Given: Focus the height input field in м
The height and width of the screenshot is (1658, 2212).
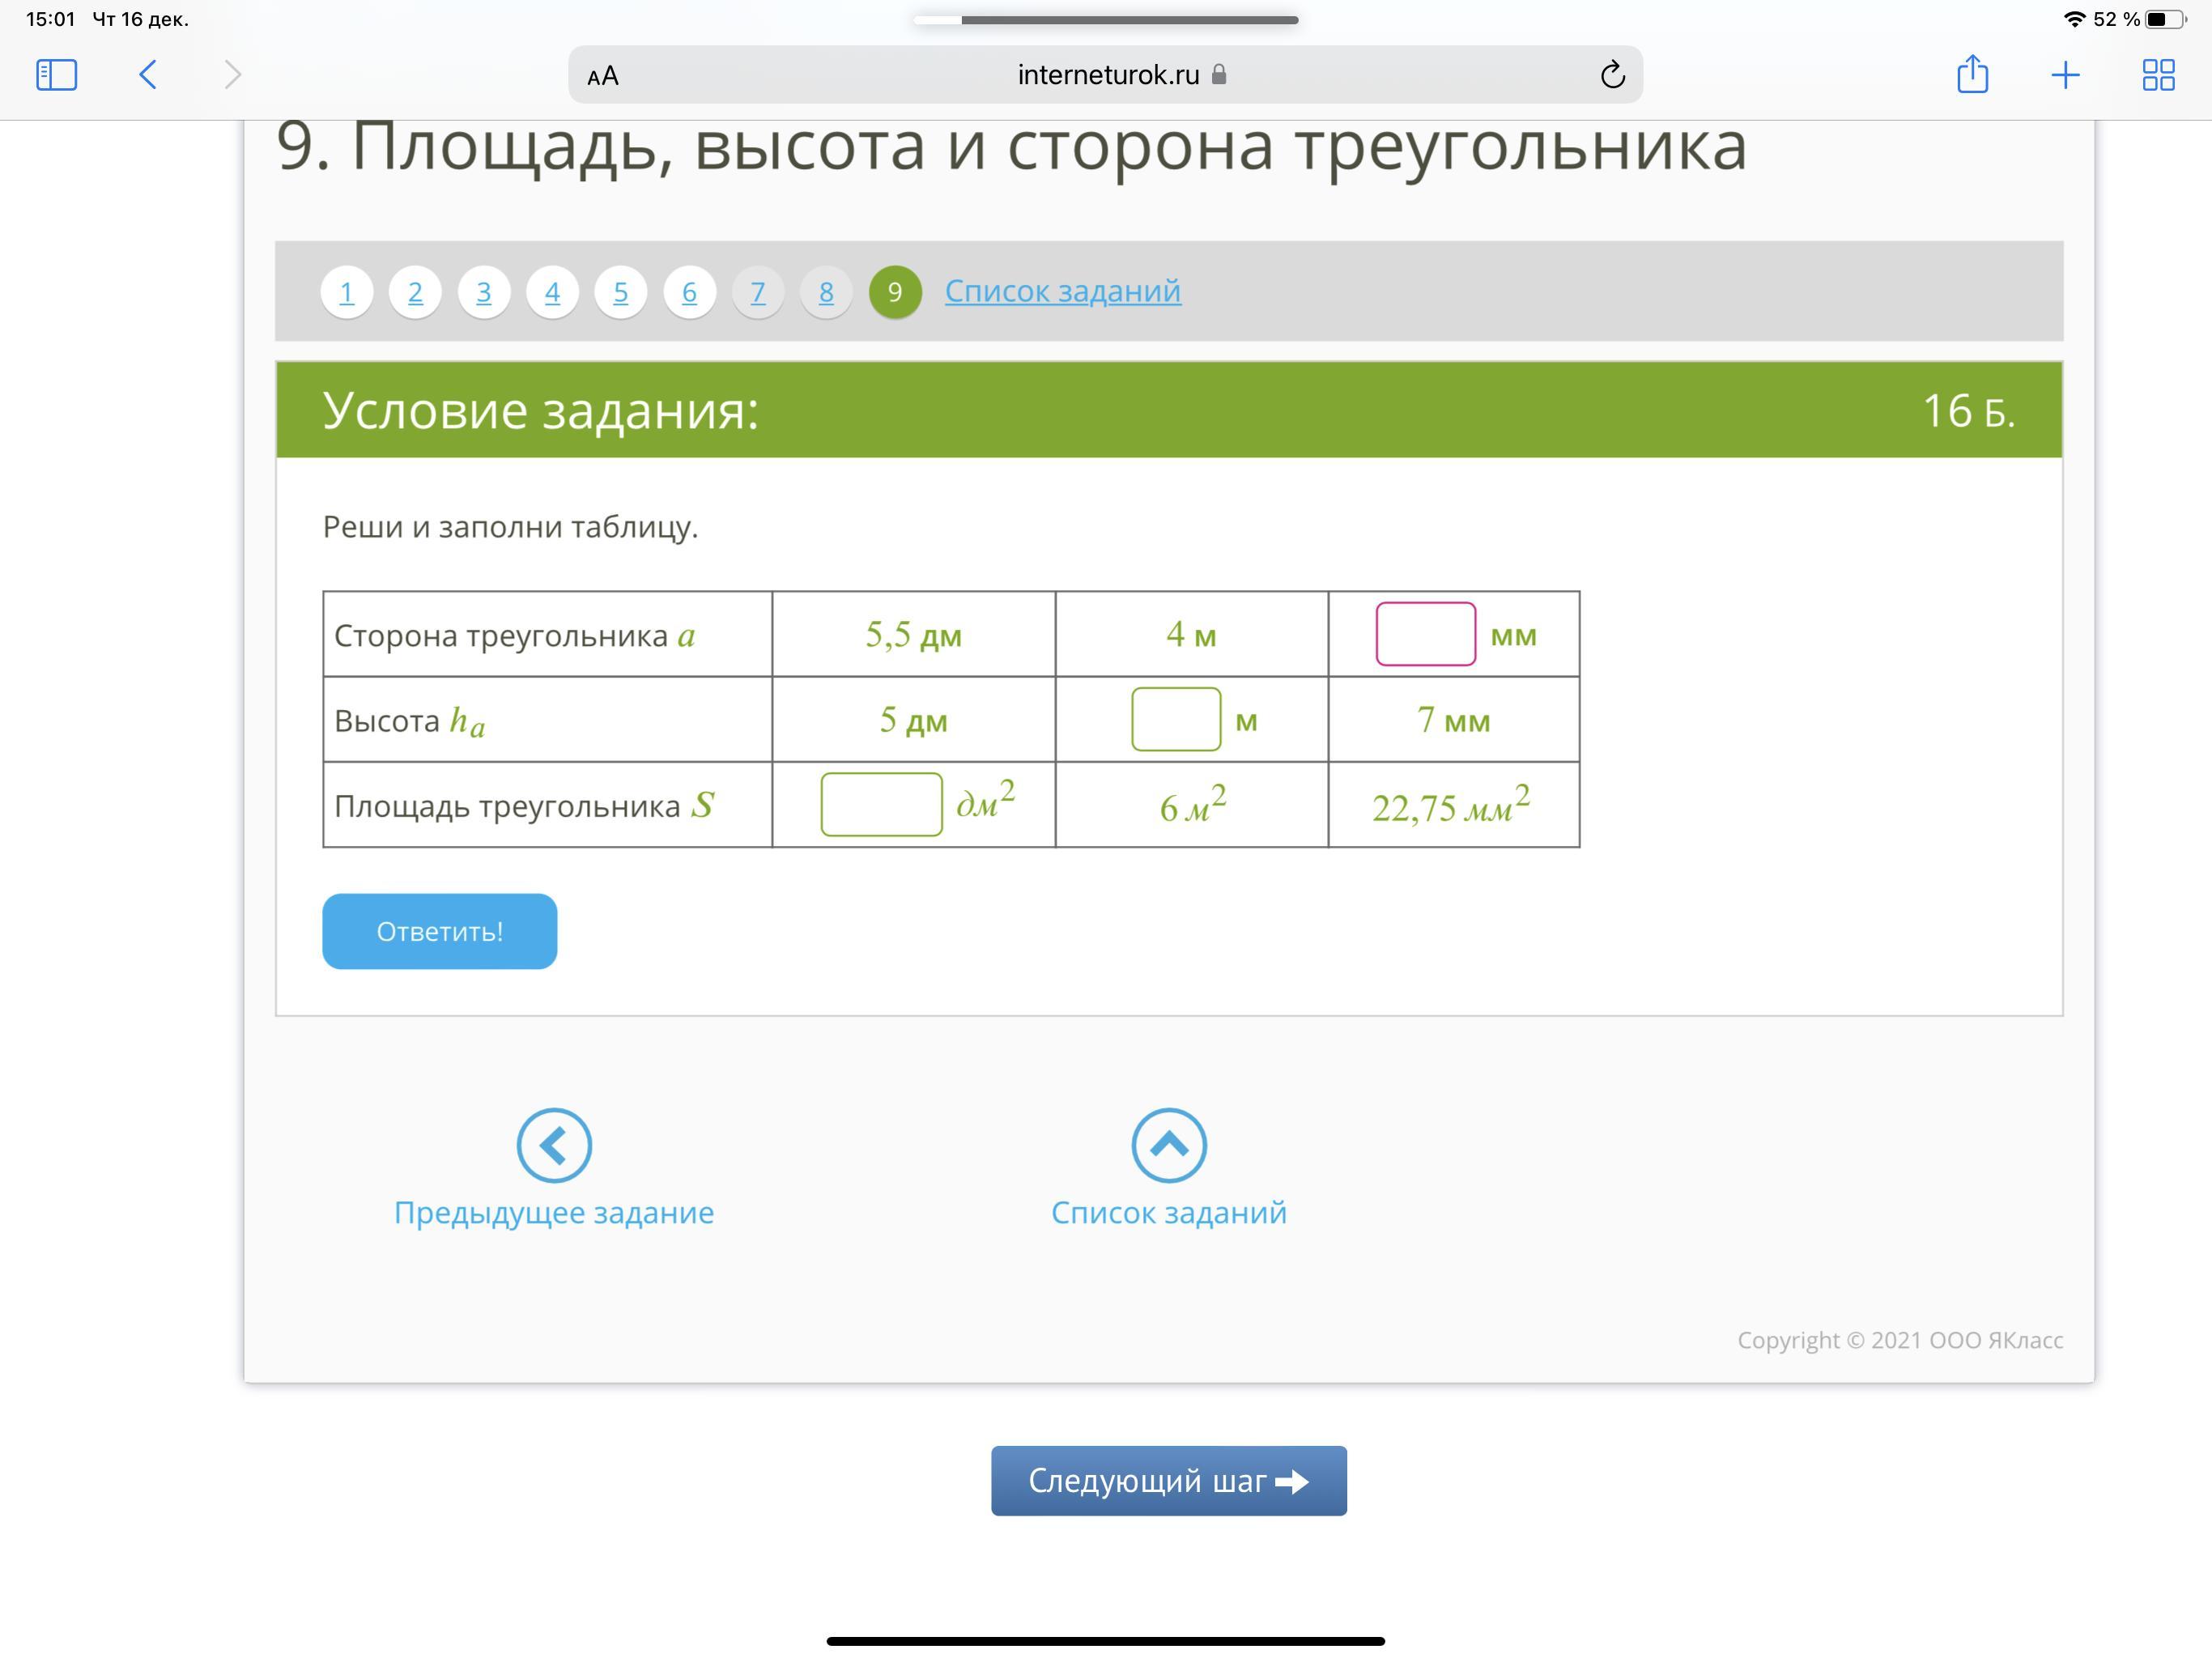Looking at the screenshot, I should pos(1176,719).
